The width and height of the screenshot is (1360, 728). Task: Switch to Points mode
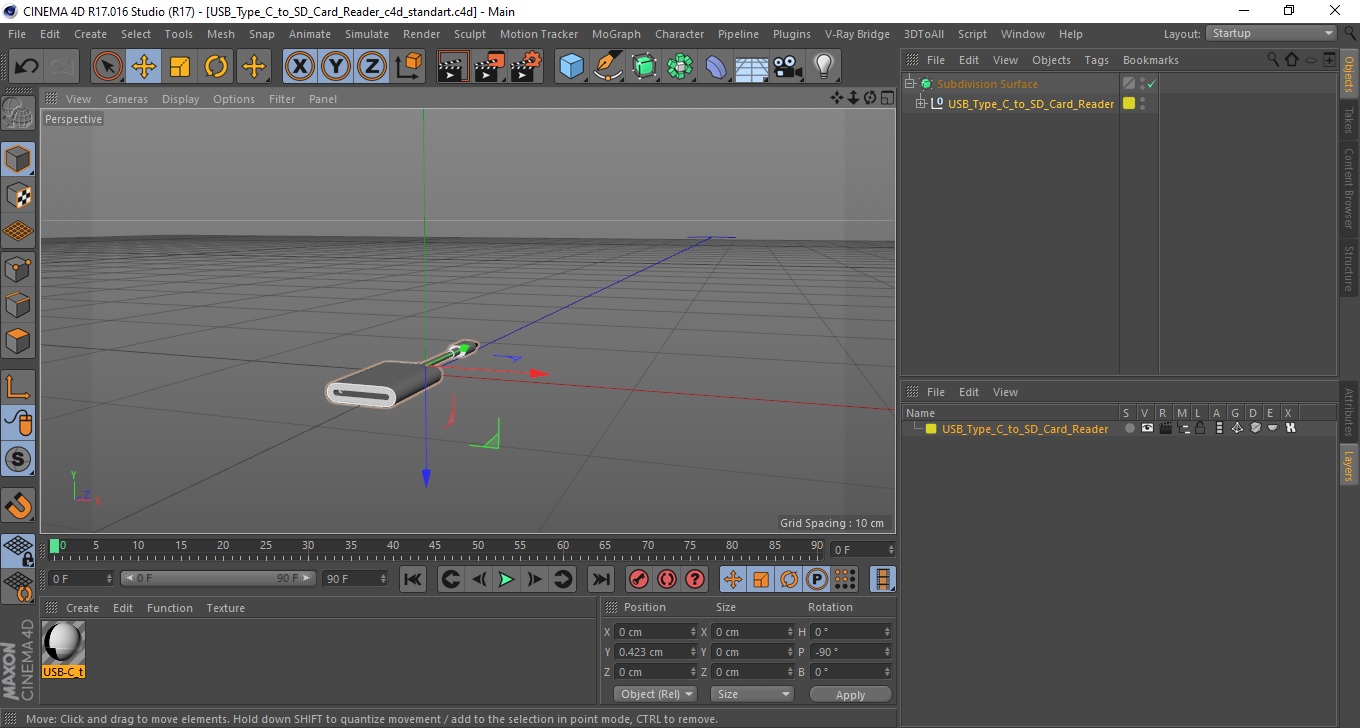[x=18, y=268]
